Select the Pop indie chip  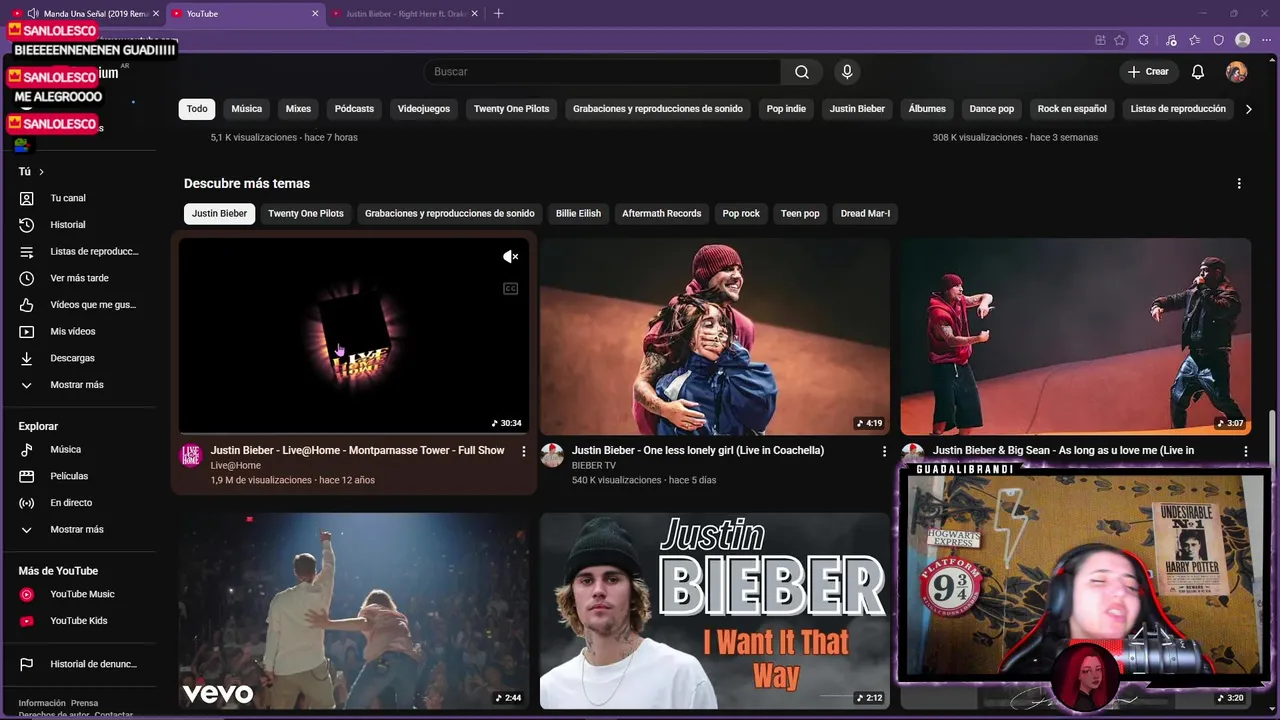click(x=786, y=109)
